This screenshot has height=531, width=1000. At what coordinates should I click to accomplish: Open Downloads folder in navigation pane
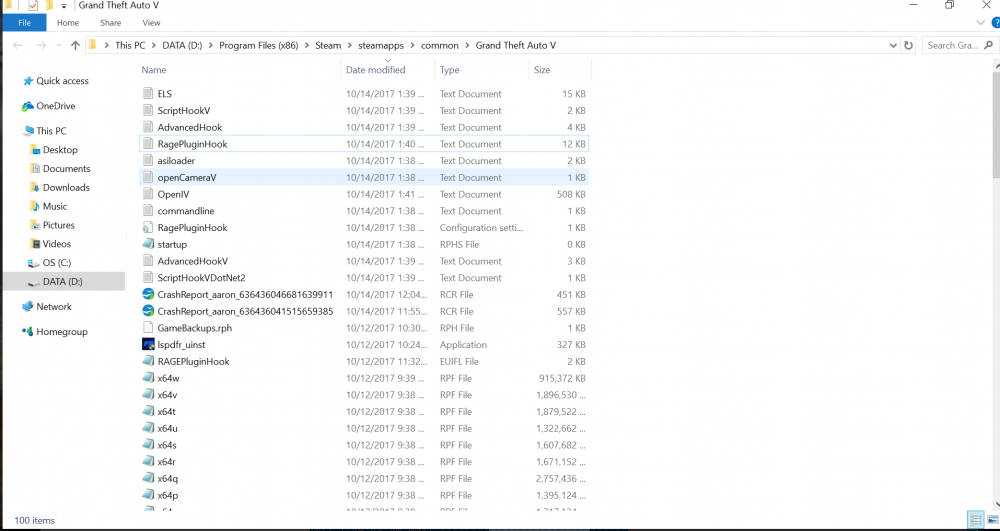coord(59,187)
